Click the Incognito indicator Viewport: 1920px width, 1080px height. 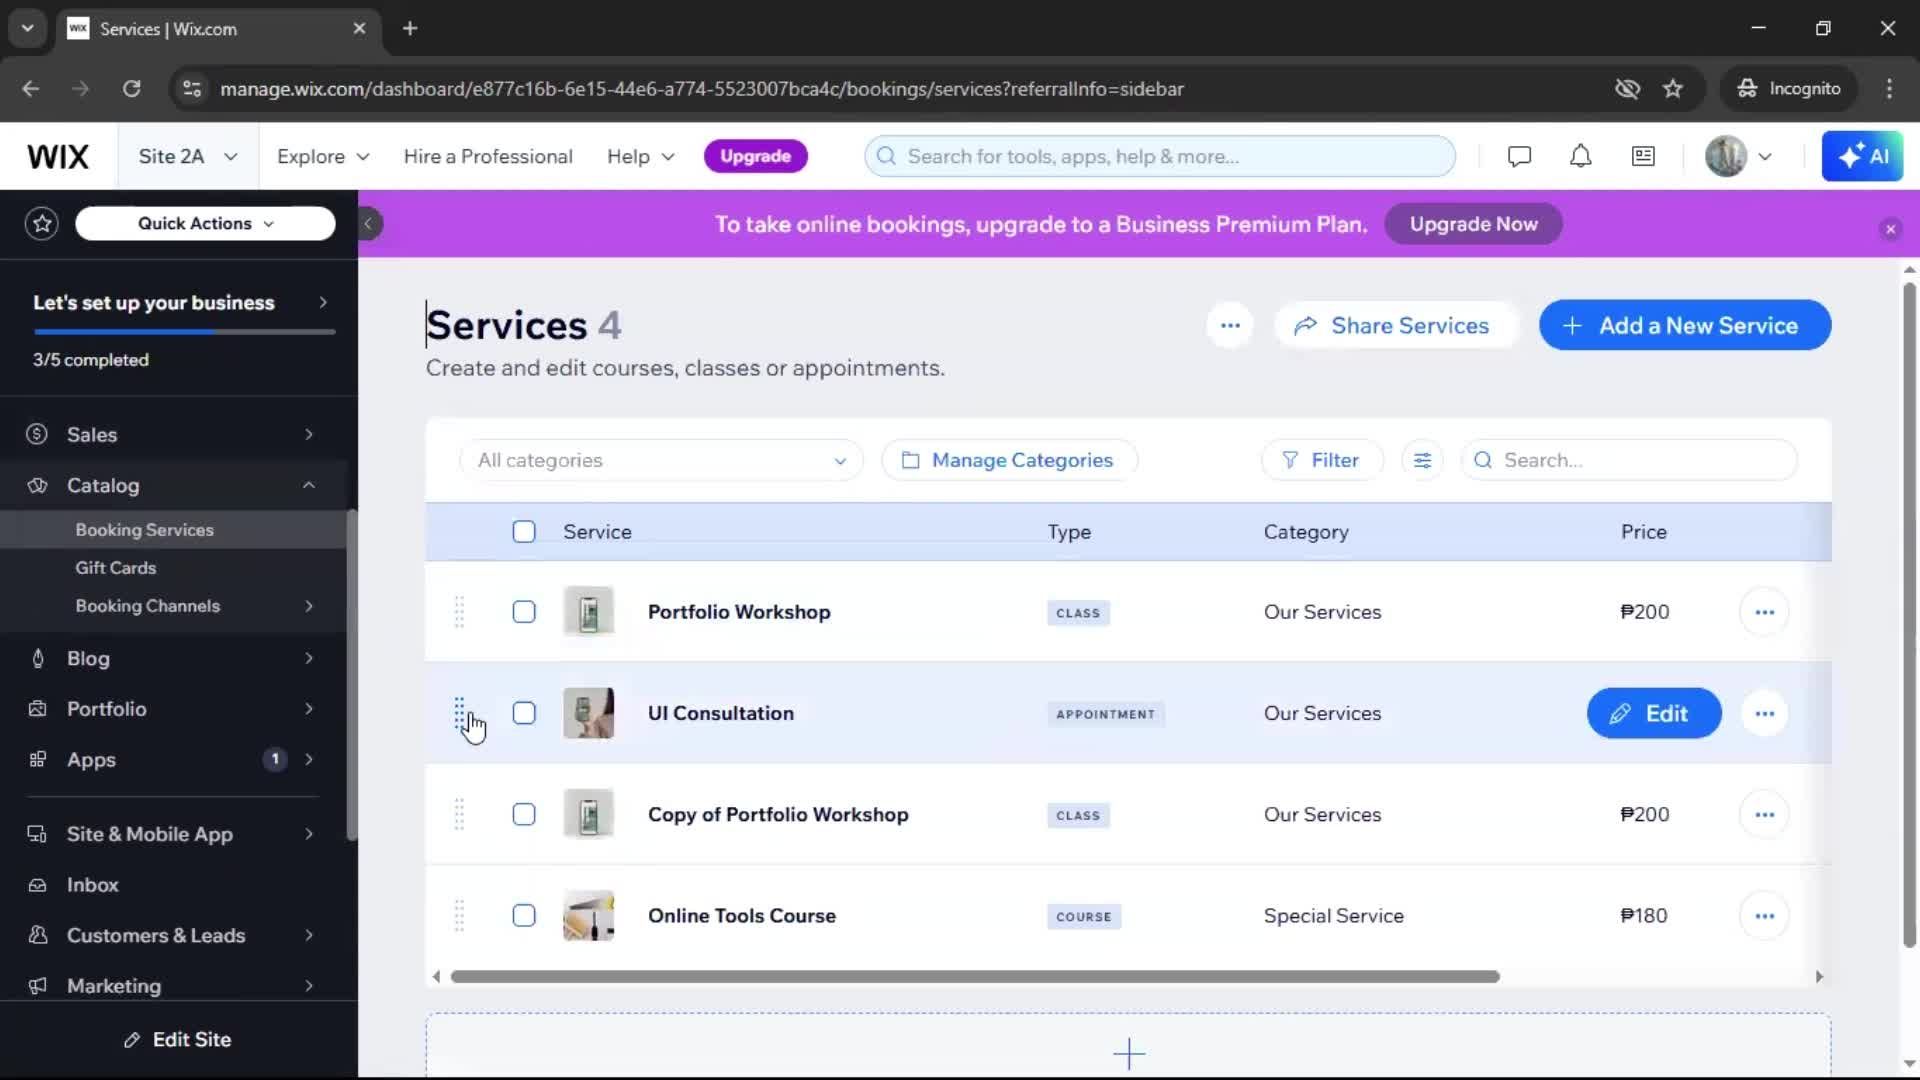[x=1789, y=89]
